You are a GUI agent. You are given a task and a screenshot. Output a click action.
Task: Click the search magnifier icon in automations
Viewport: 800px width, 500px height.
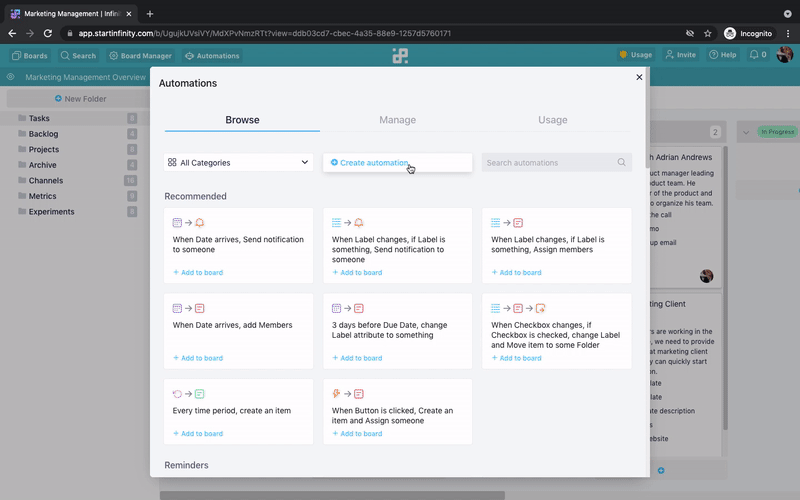pos(621,162)
